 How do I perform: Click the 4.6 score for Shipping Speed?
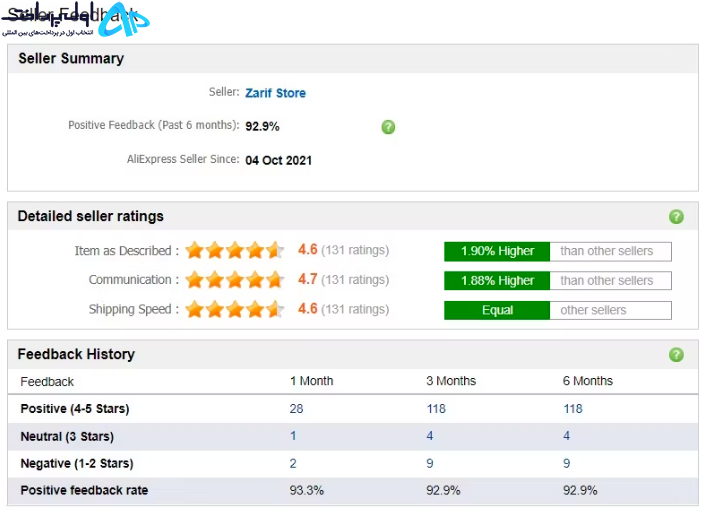coord(307,308)
